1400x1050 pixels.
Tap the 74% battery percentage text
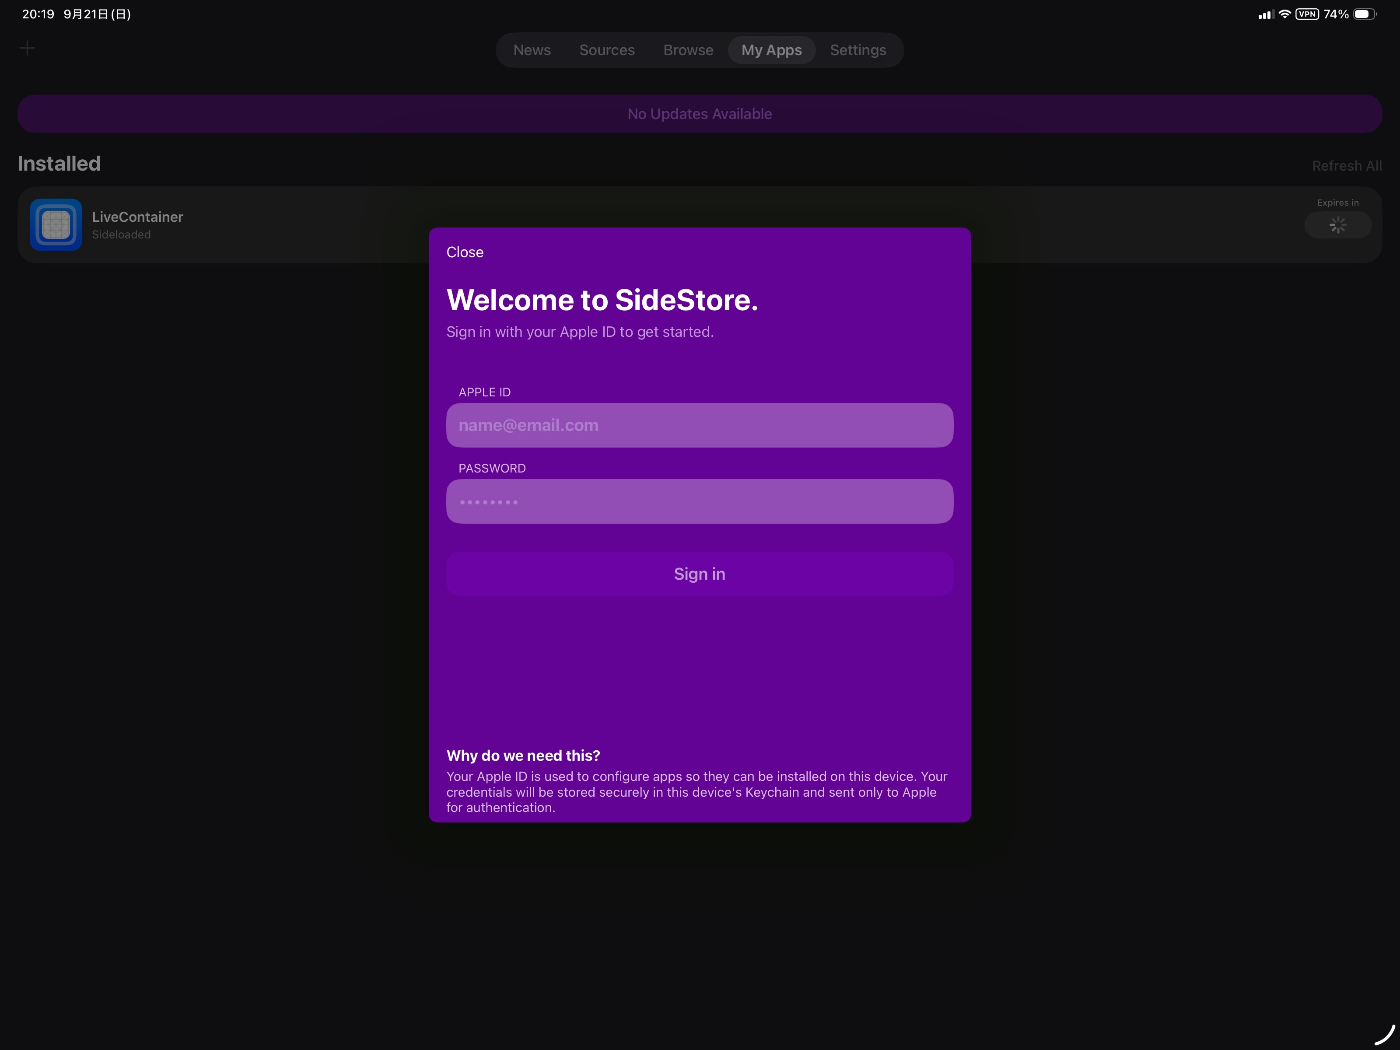coord(1336,14)
